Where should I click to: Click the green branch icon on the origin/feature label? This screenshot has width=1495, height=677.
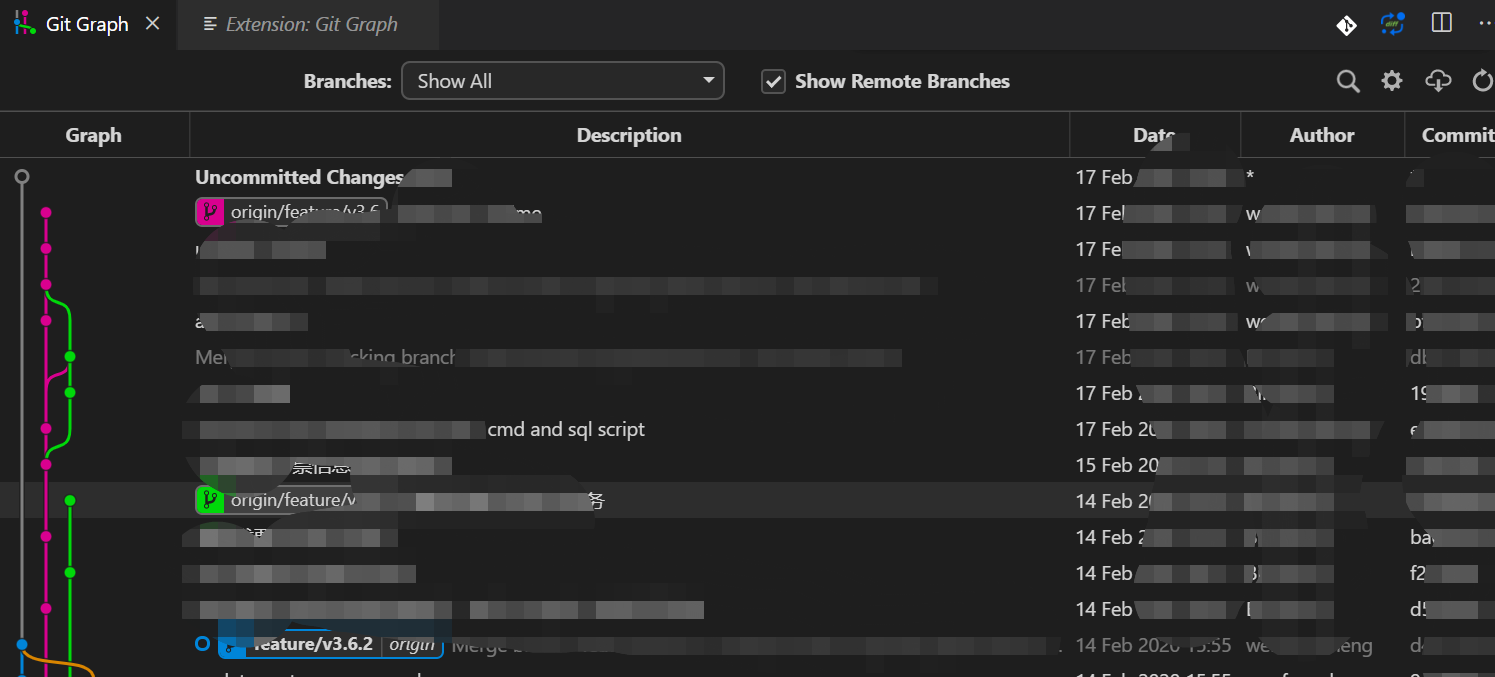point(209,499)
